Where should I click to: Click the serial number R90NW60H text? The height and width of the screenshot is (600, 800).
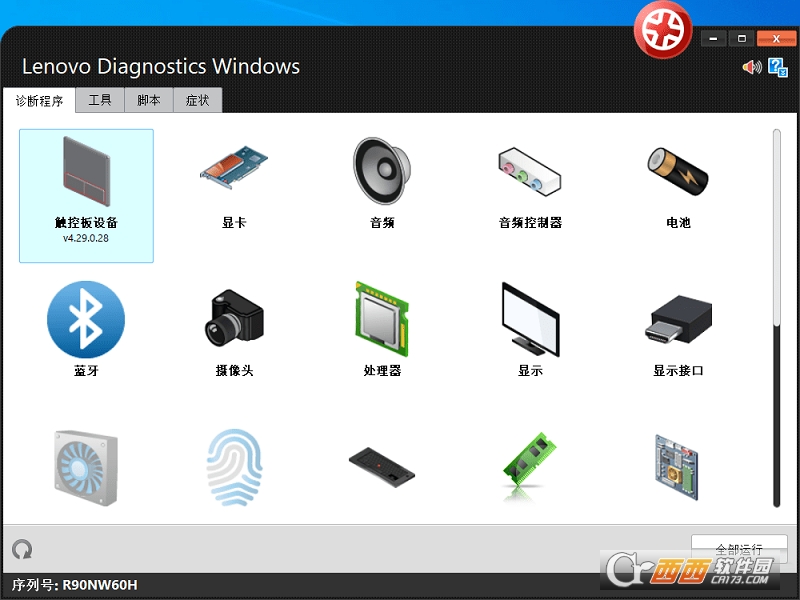pos(99,585)
